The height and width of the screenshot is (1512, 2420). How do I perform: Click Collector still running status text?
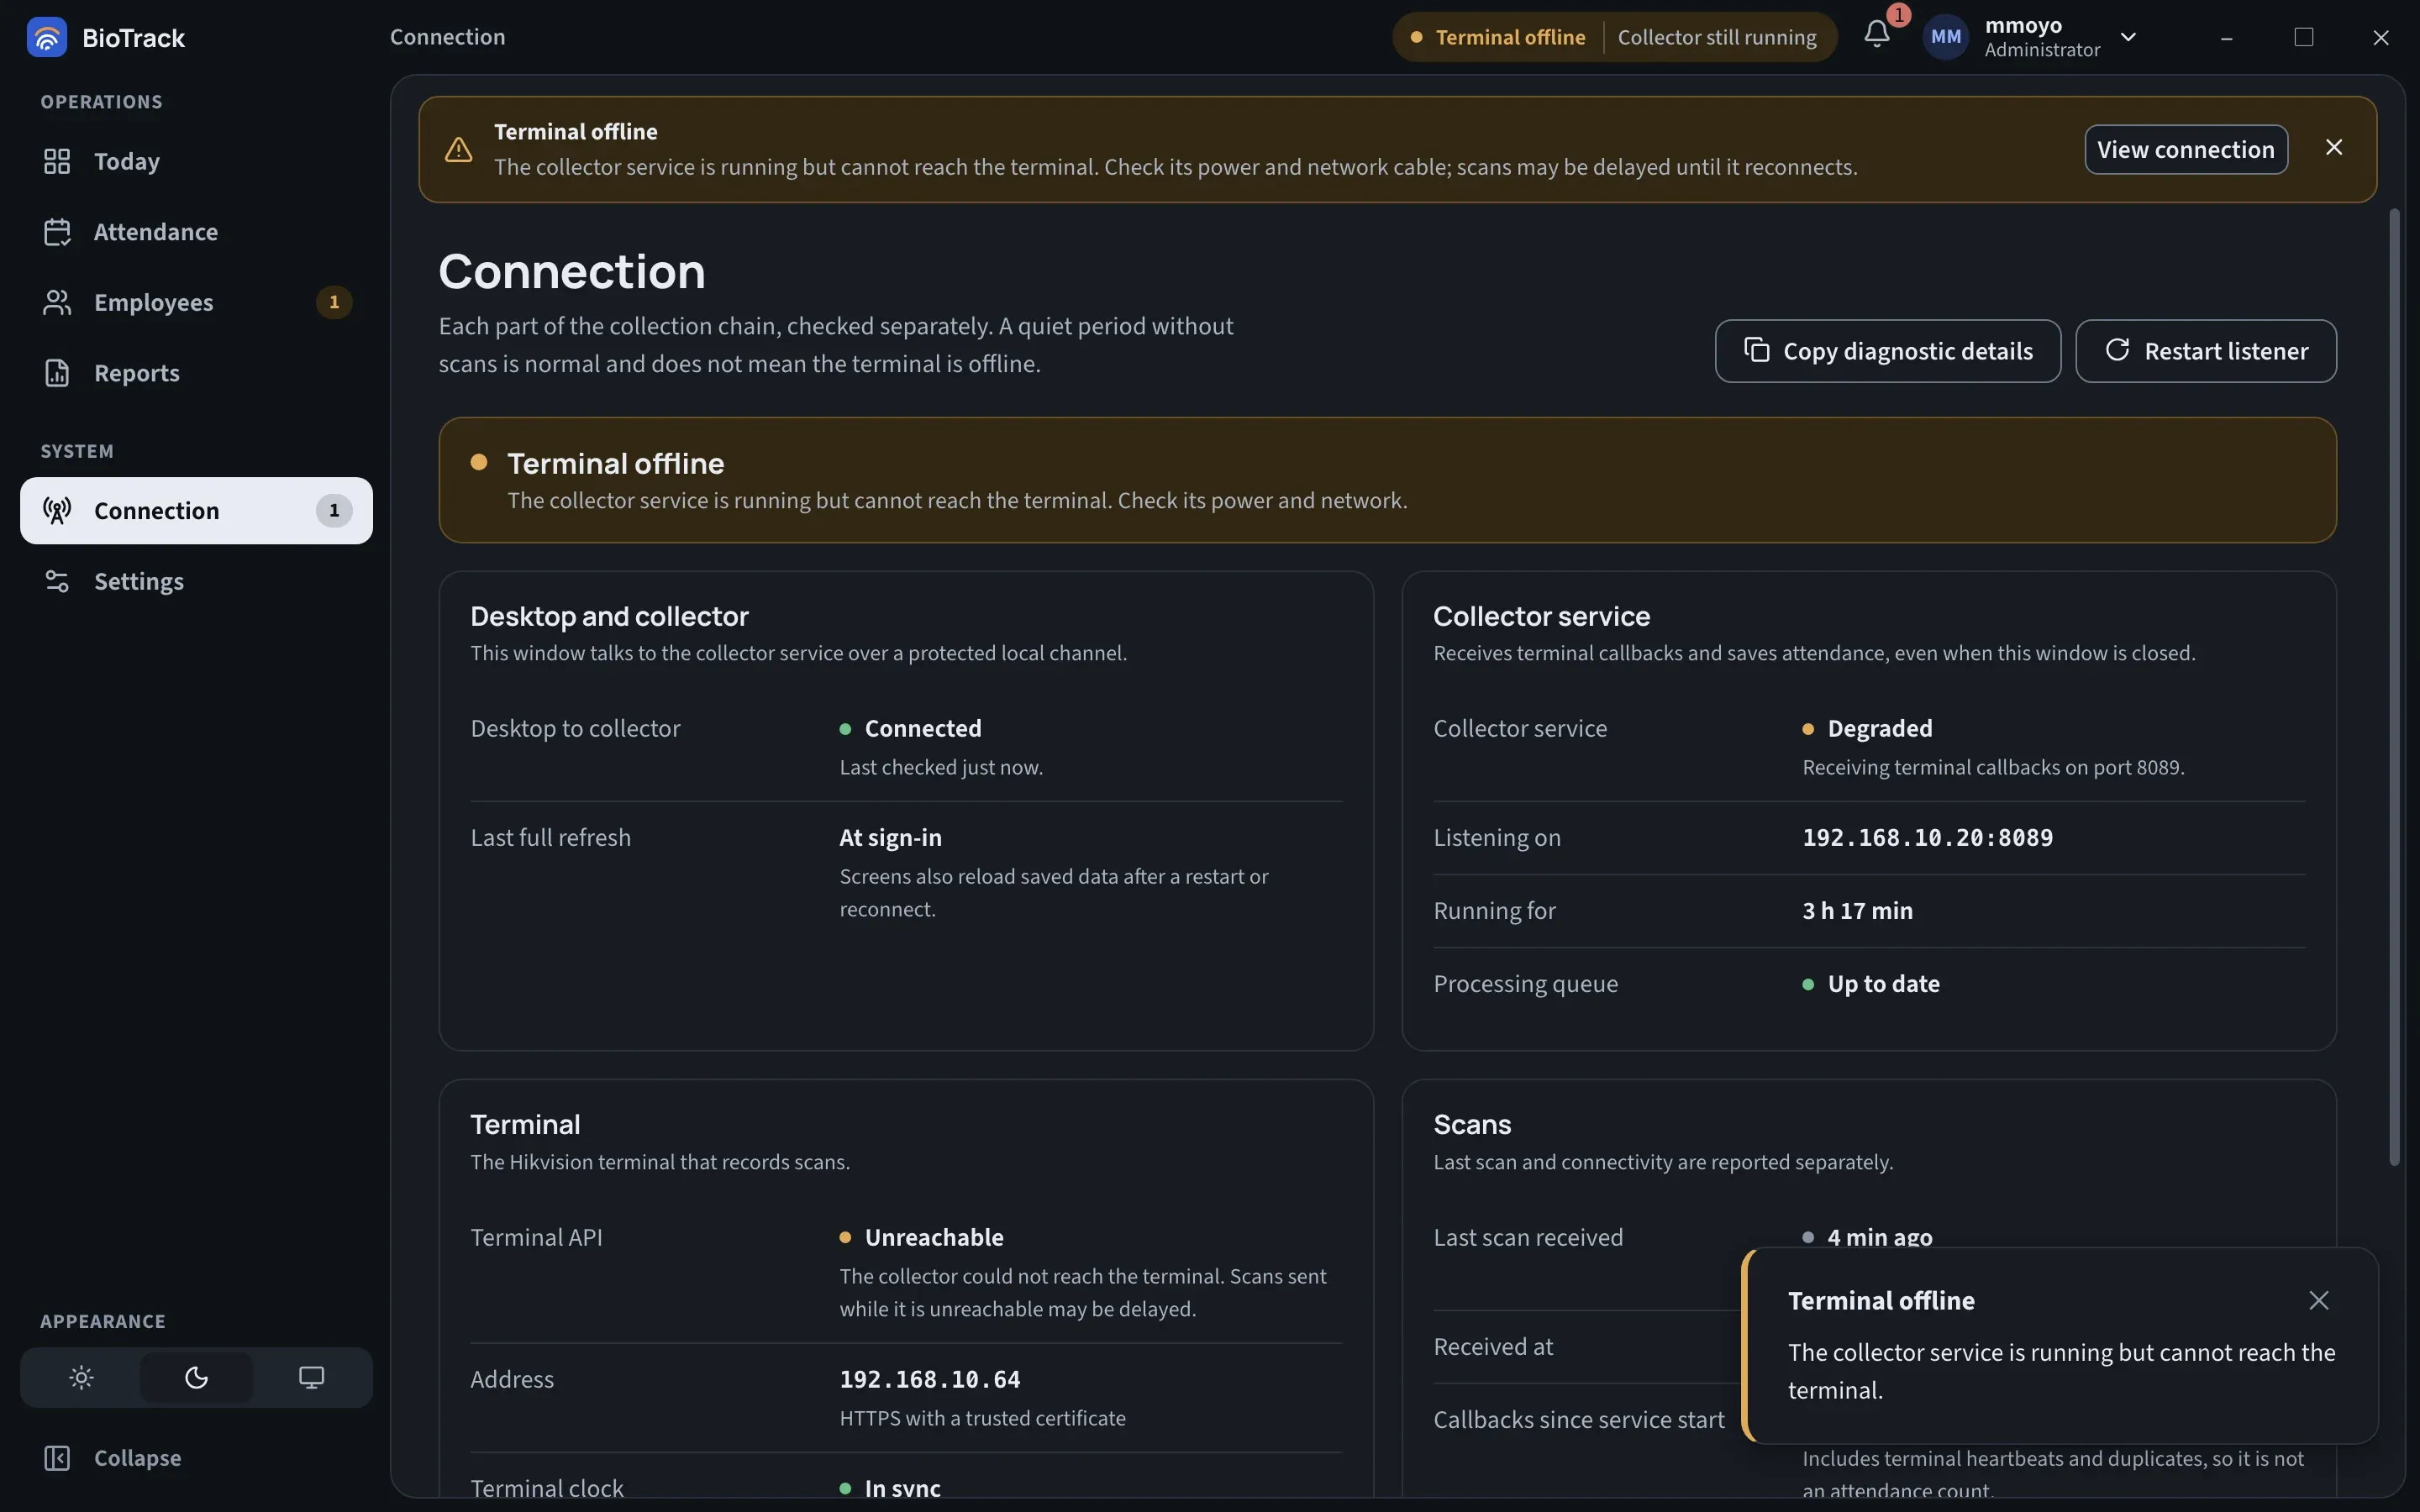coord(1716,37)
